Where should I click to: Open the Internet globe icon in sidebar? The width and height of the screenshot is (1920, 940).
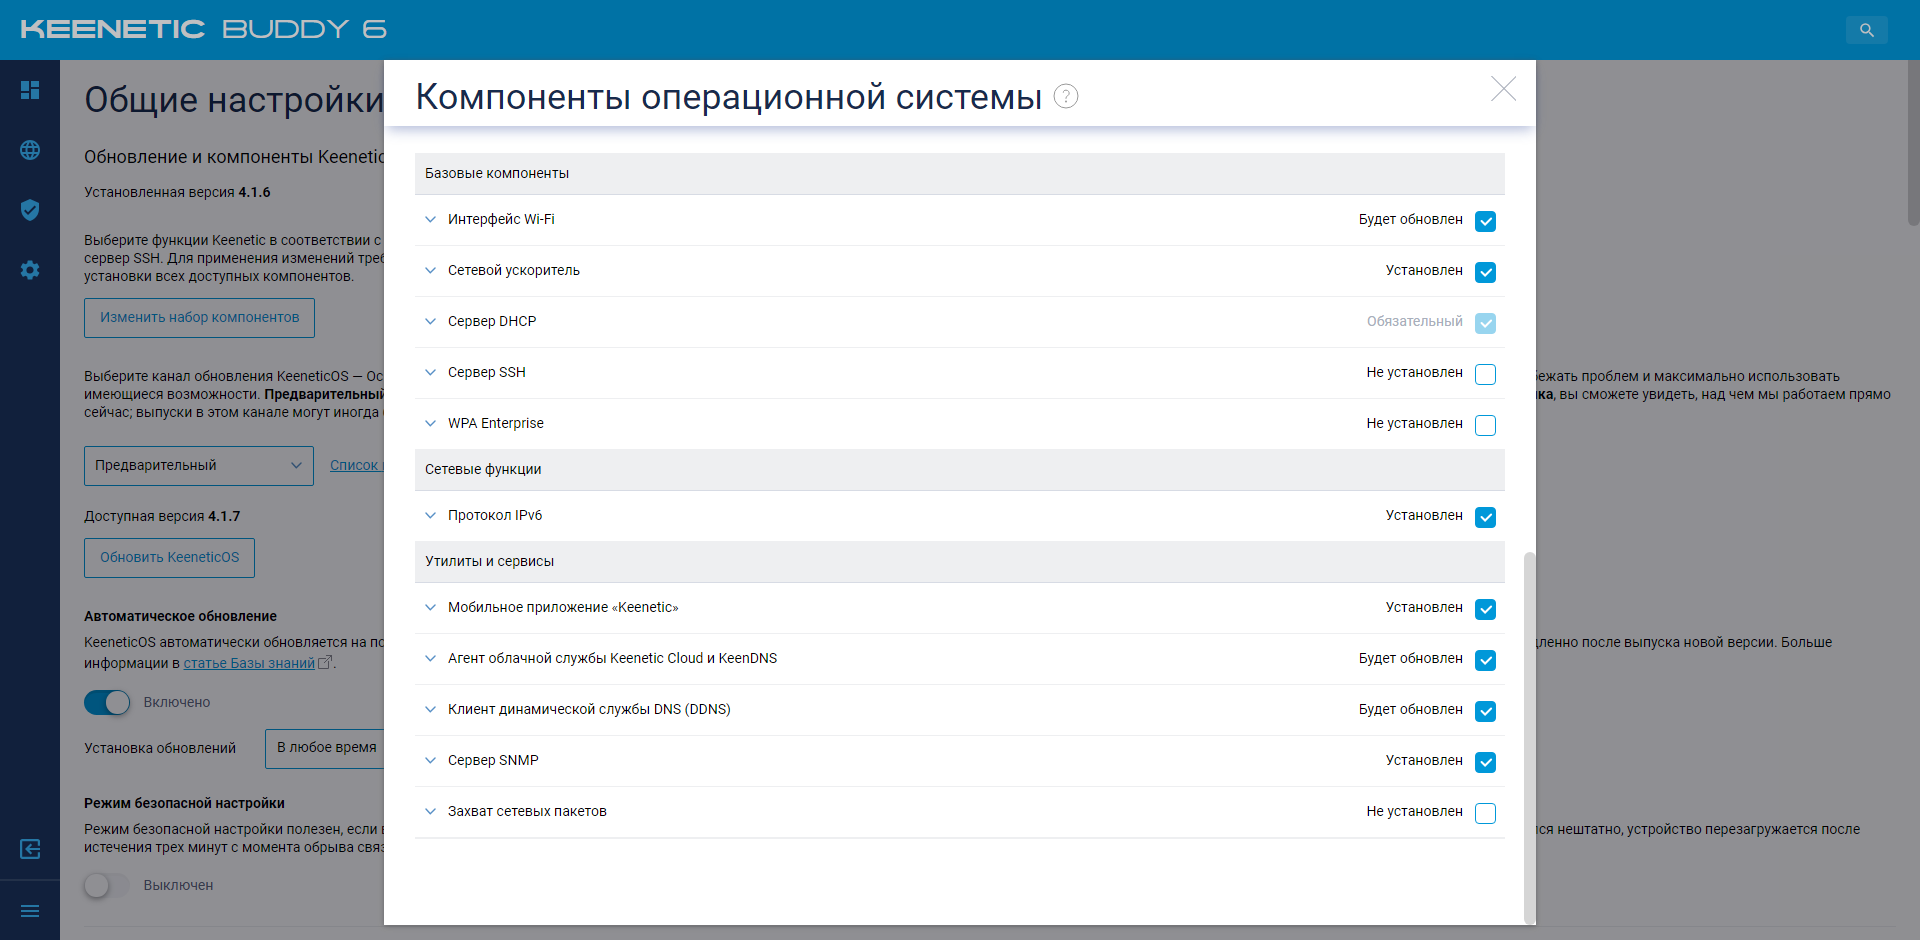[30, 150]
